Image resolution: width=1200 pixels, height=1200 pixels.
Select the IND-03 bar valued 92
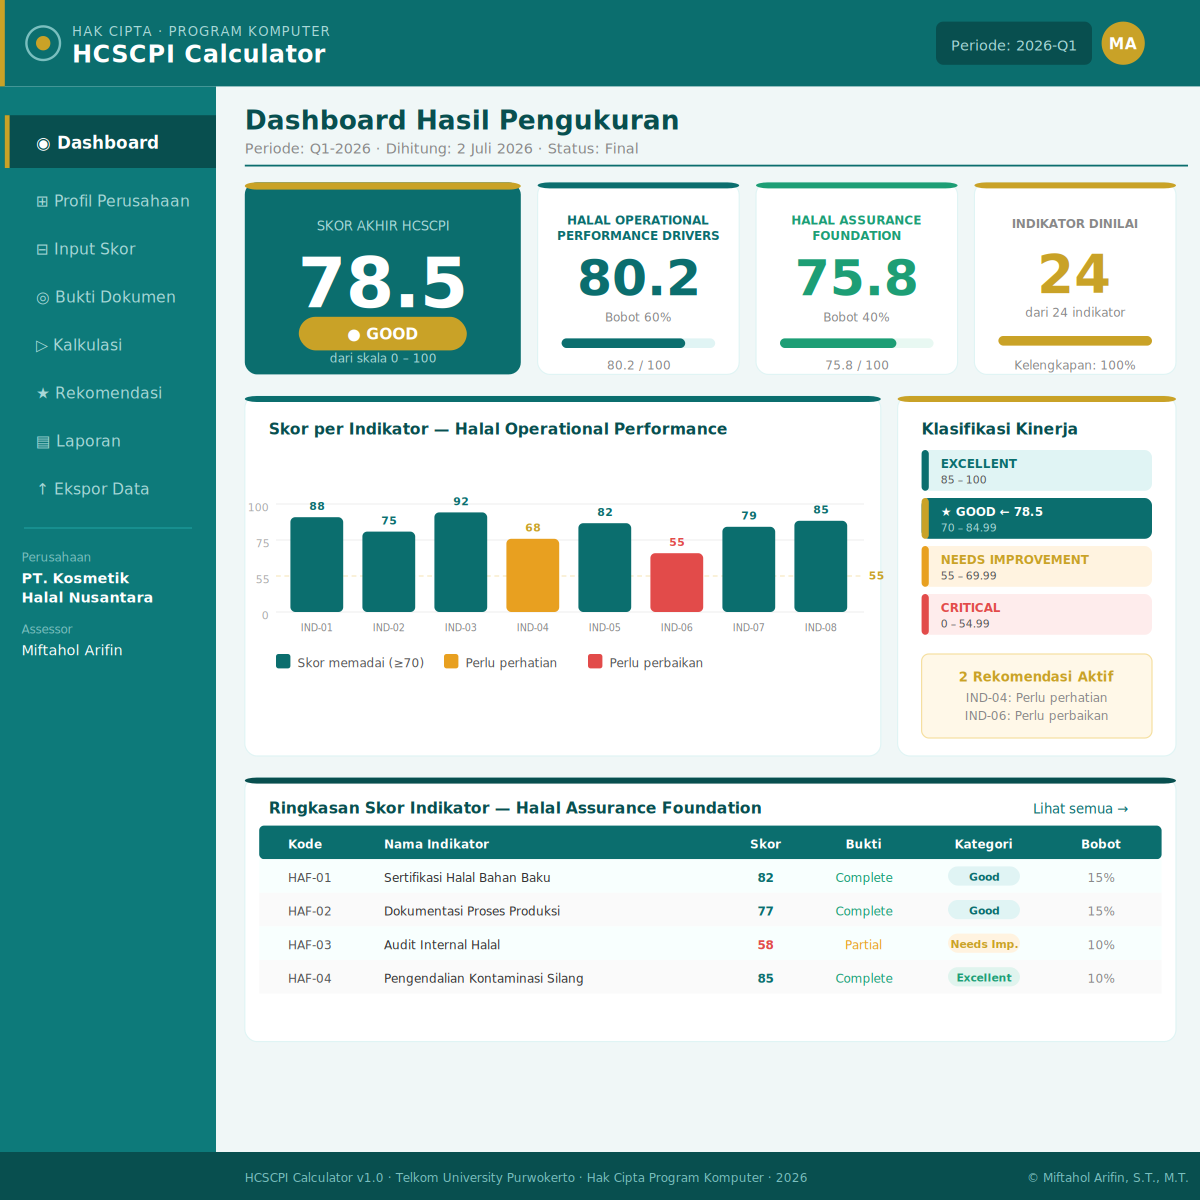pyautogui.click(x=461, y=562)
